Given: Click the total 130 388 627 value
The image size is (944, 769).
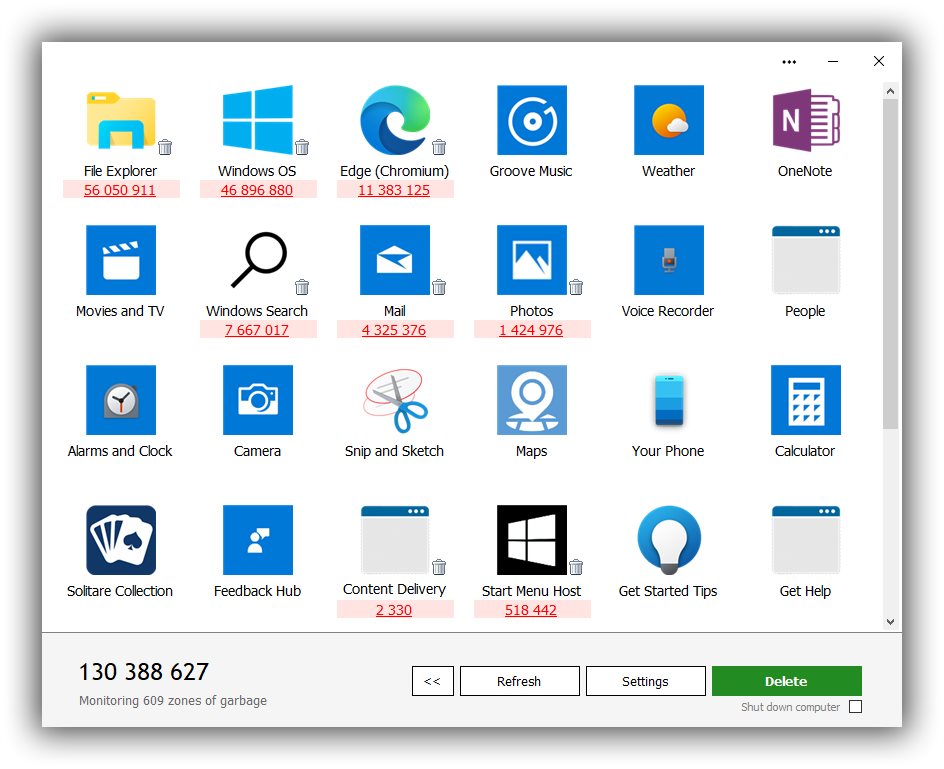Looking at the screenshot, I should pos(144,672).
